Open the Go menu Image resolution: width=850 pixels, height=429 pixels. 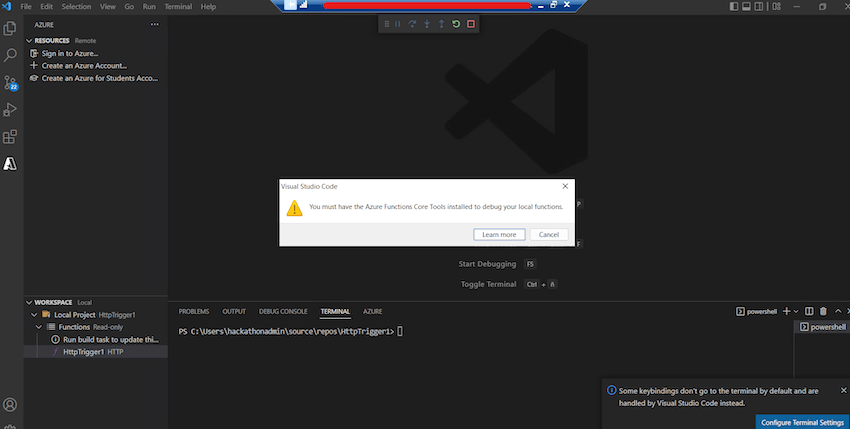(x=129, y=7)
